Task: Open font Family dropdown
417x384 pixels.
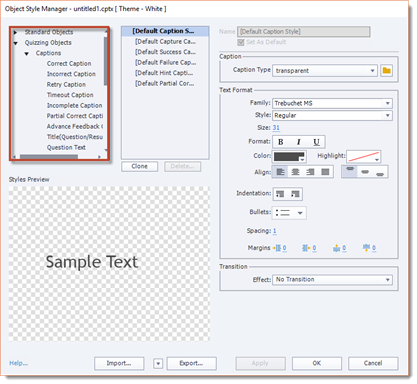Action: tap(332, 103)
